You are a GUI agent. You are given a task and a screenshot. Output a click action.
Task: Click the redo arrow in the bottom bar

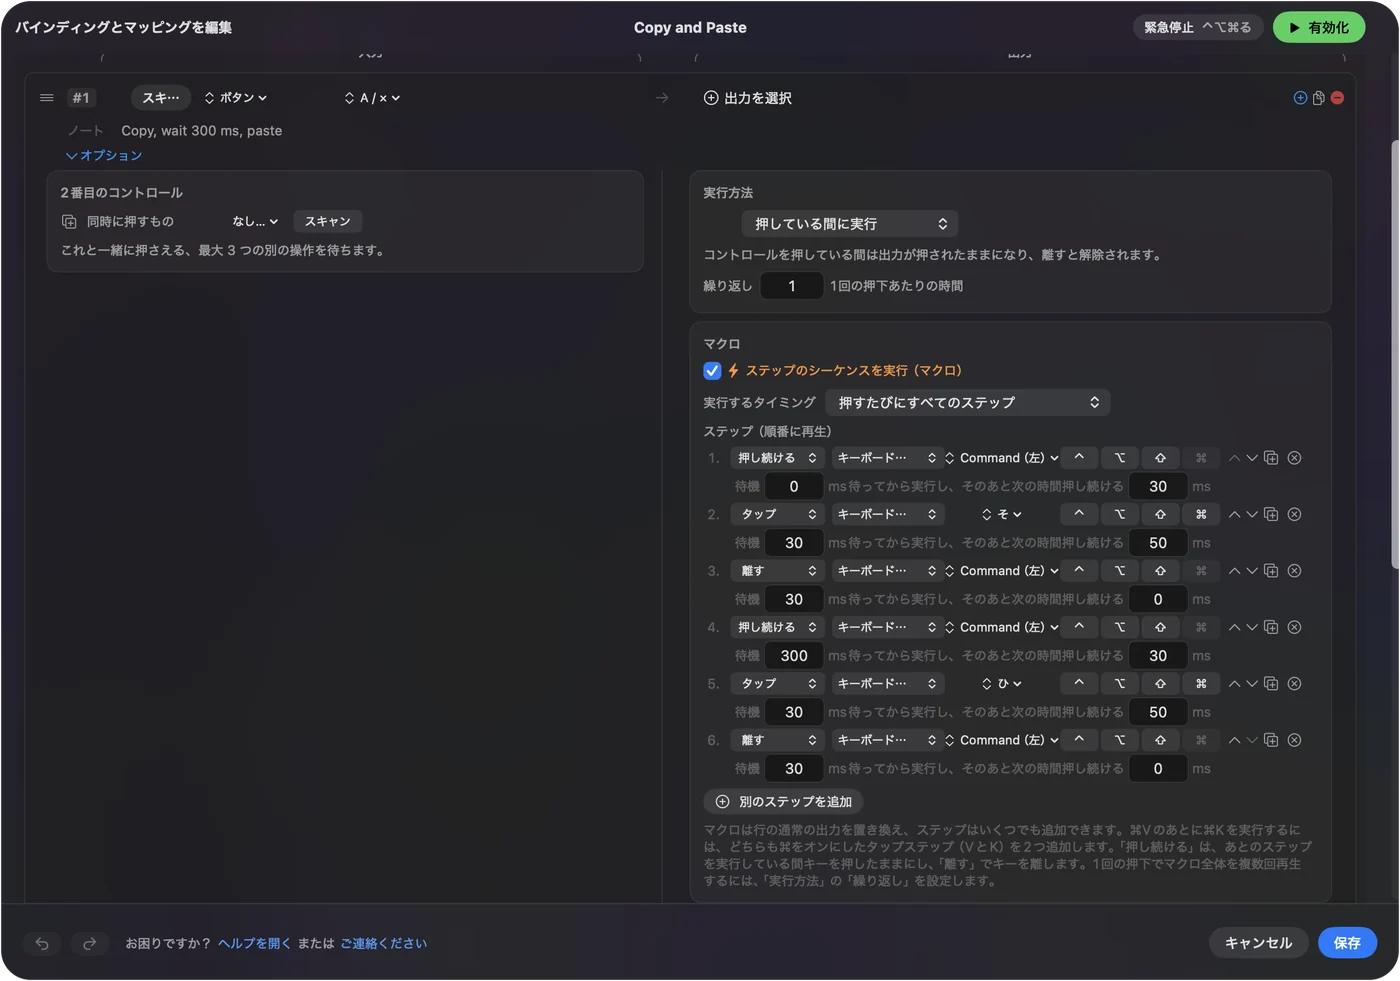click(89, 943)
